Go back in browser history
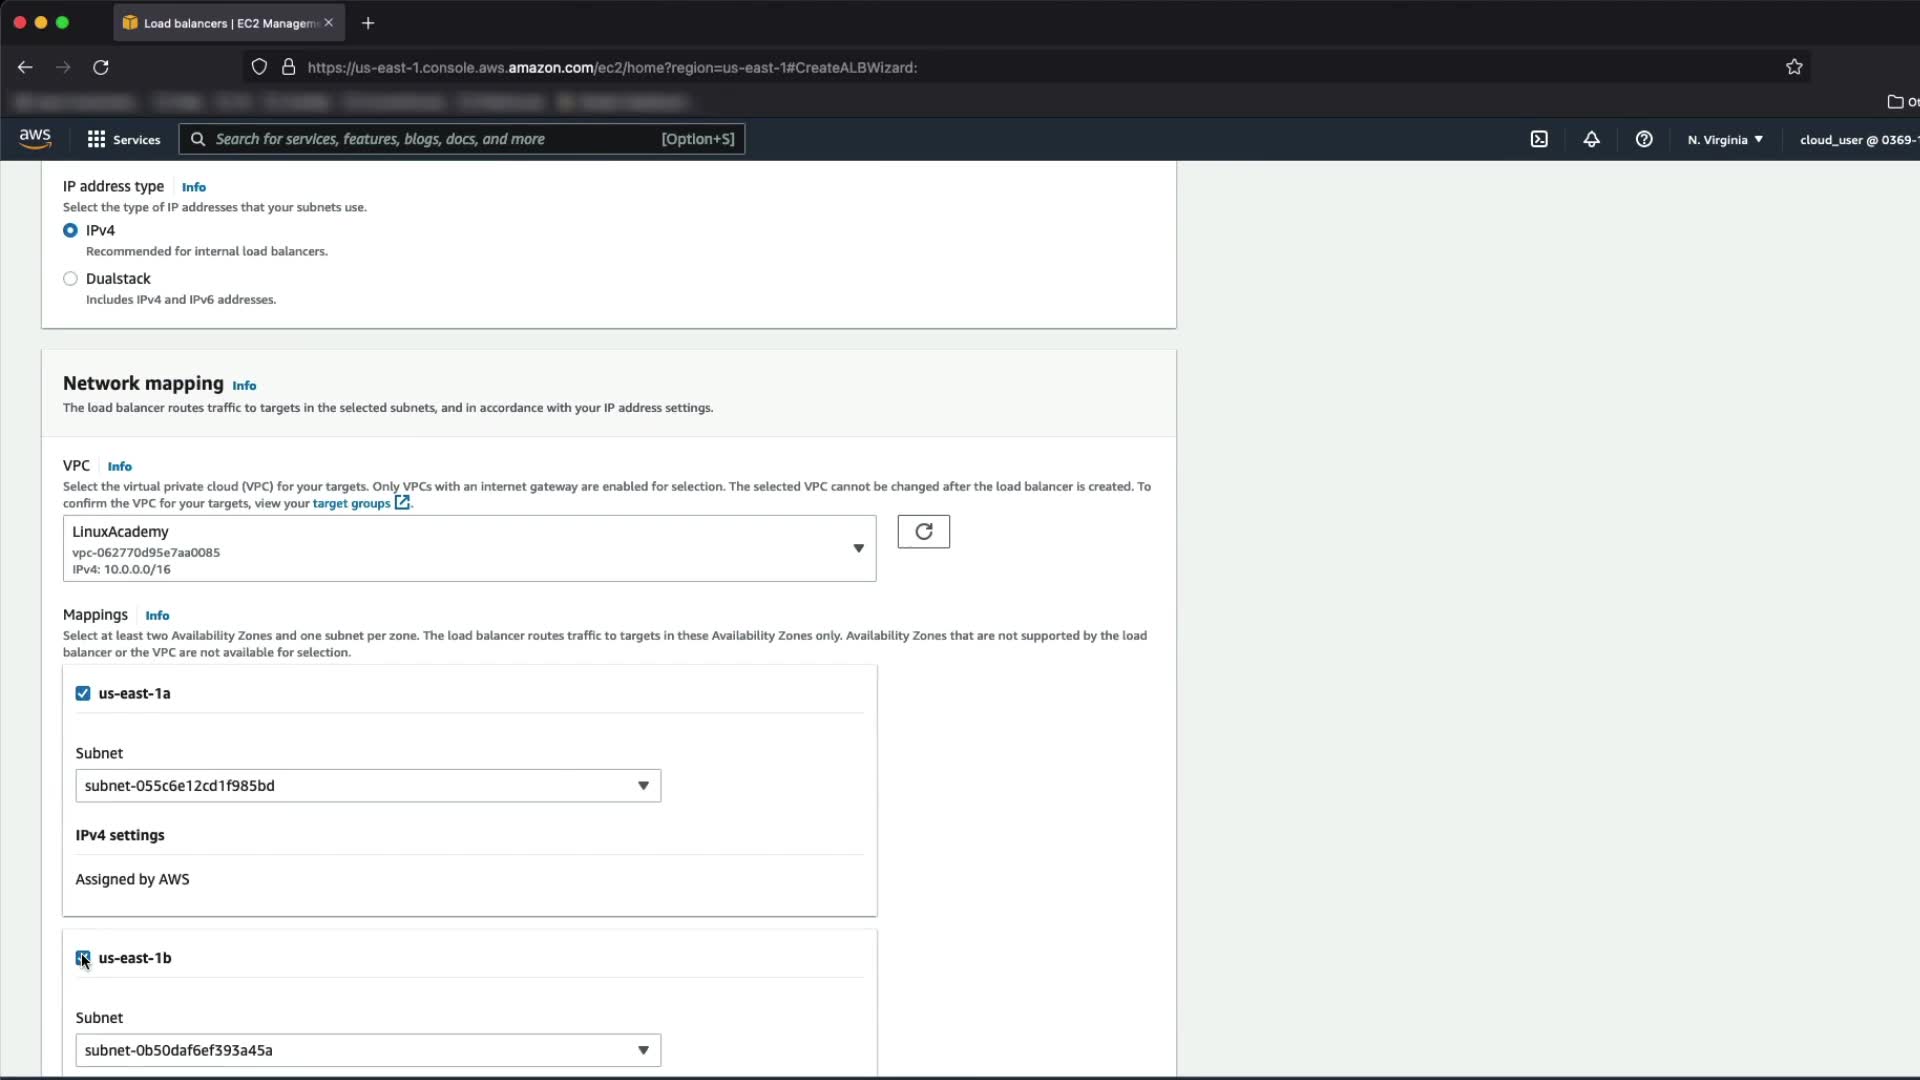This screenshot has width=1920, height=1080. coord(25,67)
